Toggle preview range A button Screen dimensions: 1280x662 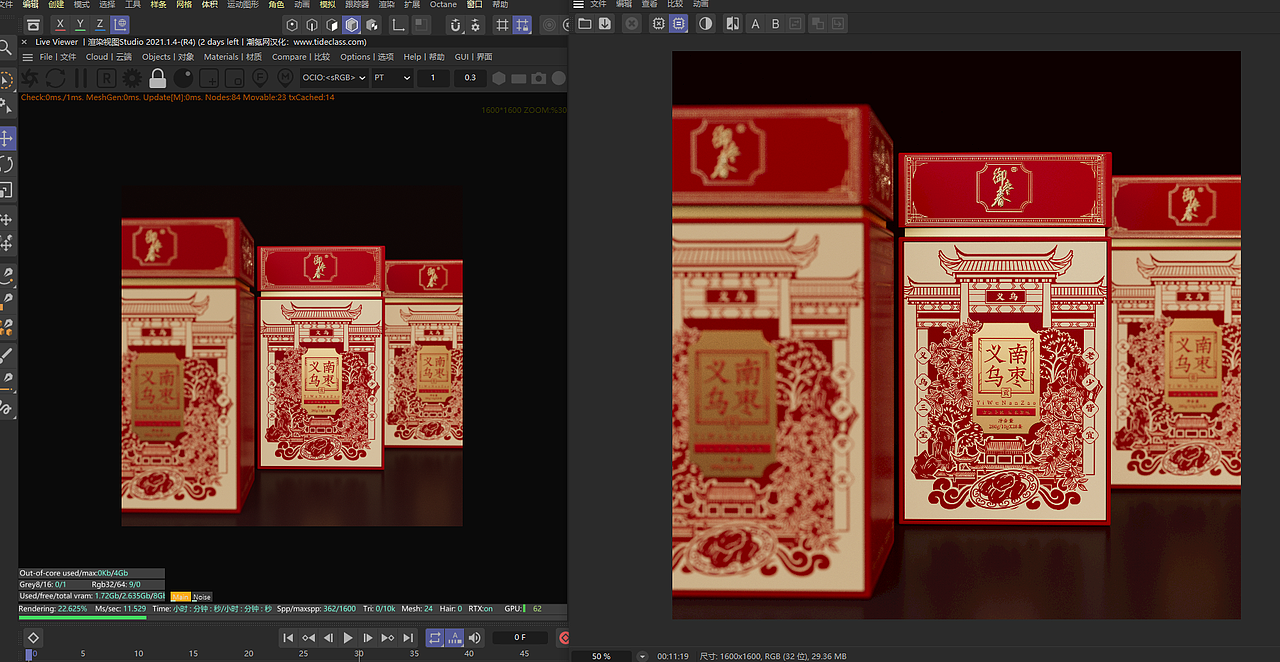pos(454,637)
